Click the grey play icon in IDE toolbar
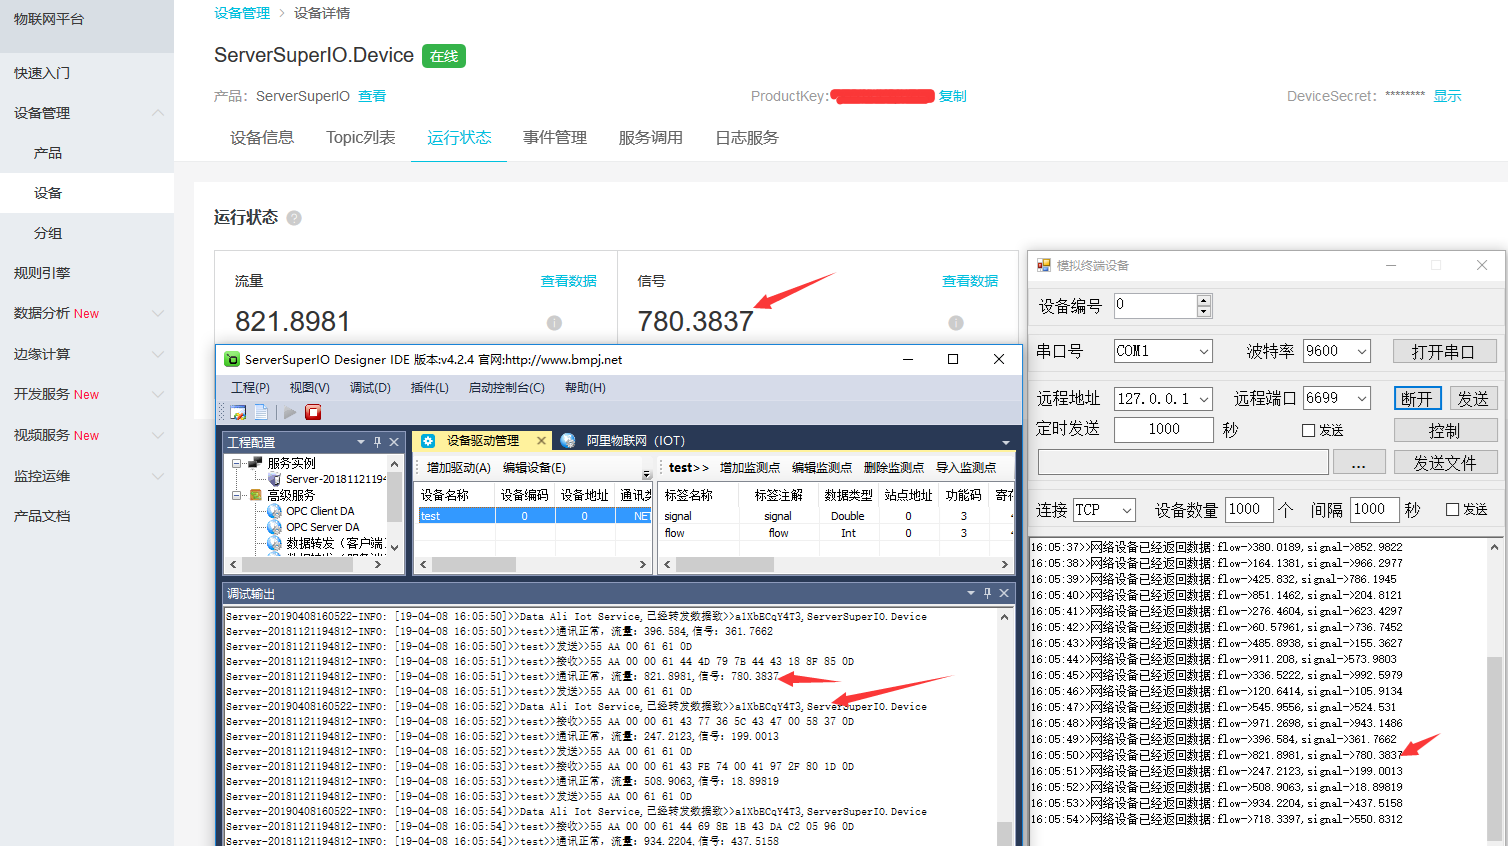 coord(290,412)
